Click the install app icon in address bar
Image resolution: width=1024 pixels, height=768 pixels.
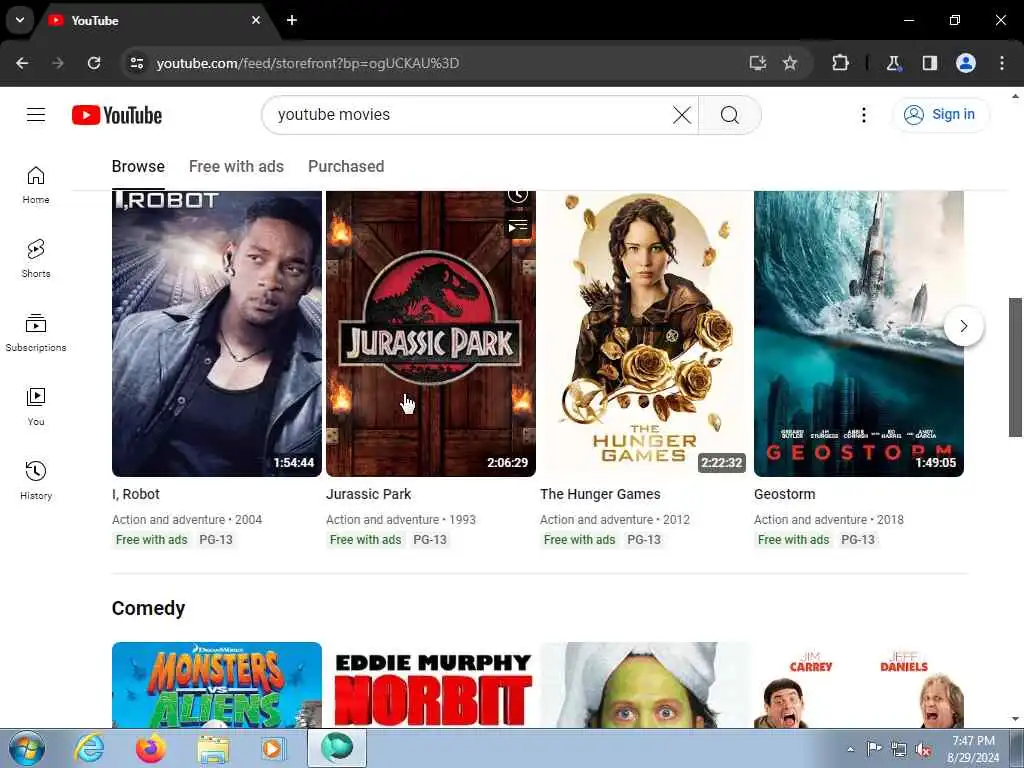(758, 63)
